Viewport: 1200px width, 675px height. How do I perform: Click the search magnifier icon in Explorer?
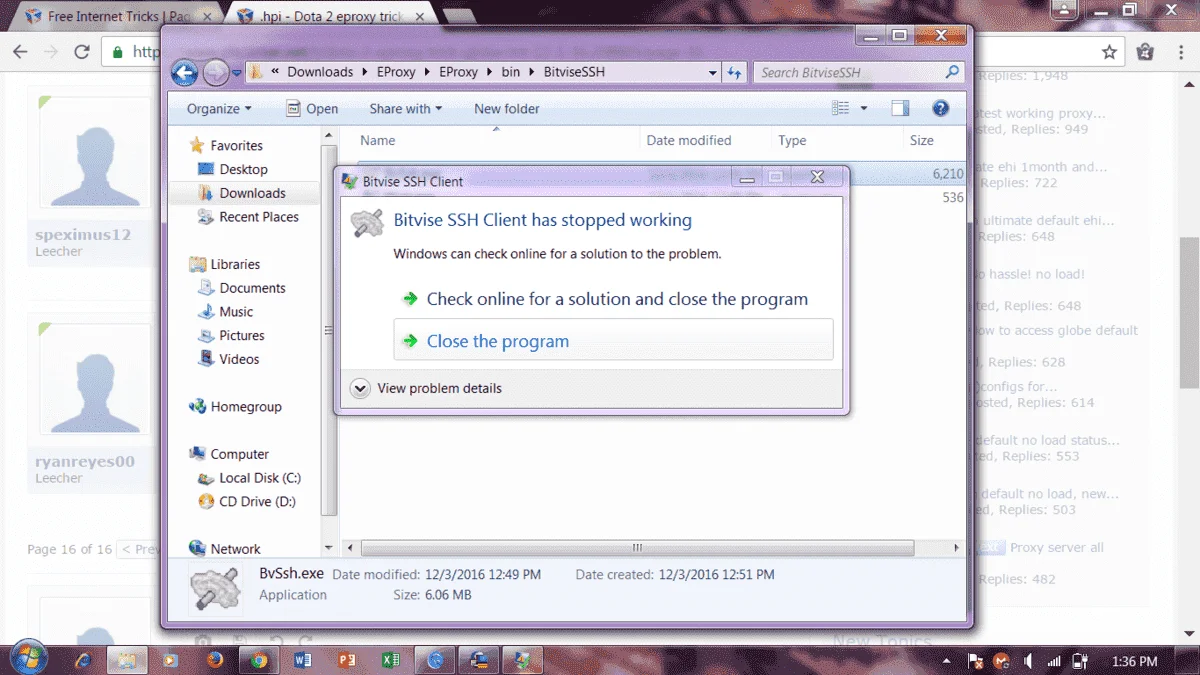(952, 72)
